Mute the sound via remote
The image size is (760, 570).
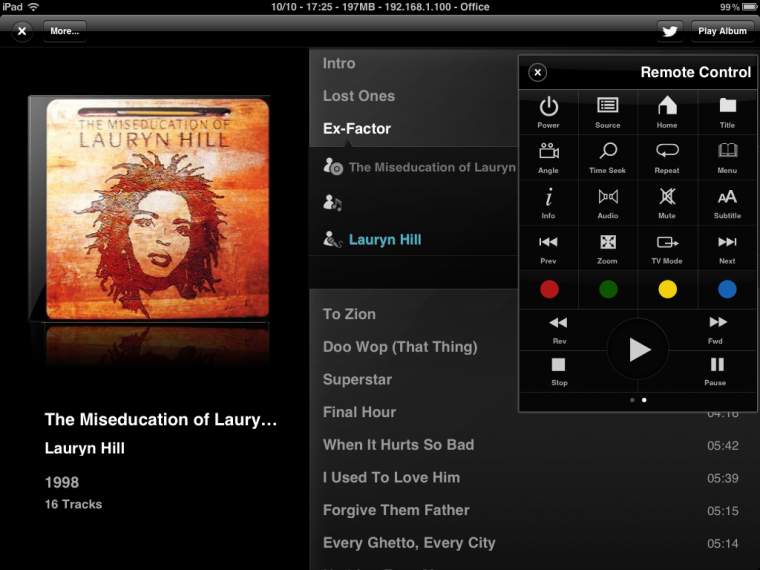667,203
